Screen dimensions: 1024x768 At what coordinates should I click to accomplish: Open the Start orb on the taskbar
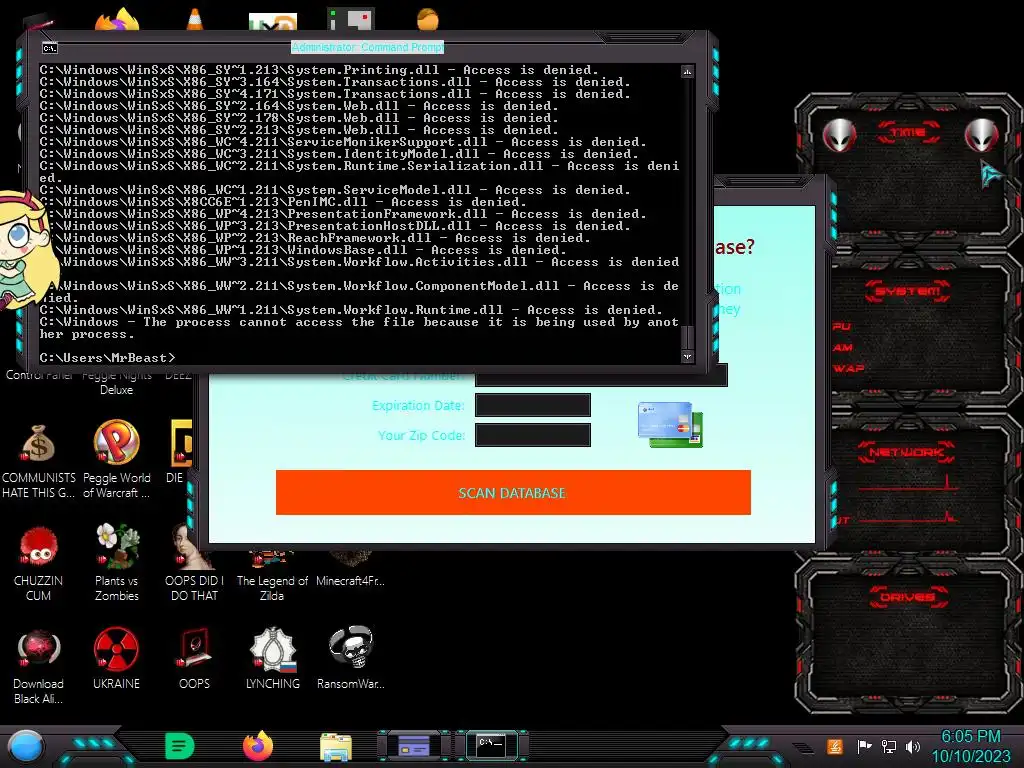[25, 746]
